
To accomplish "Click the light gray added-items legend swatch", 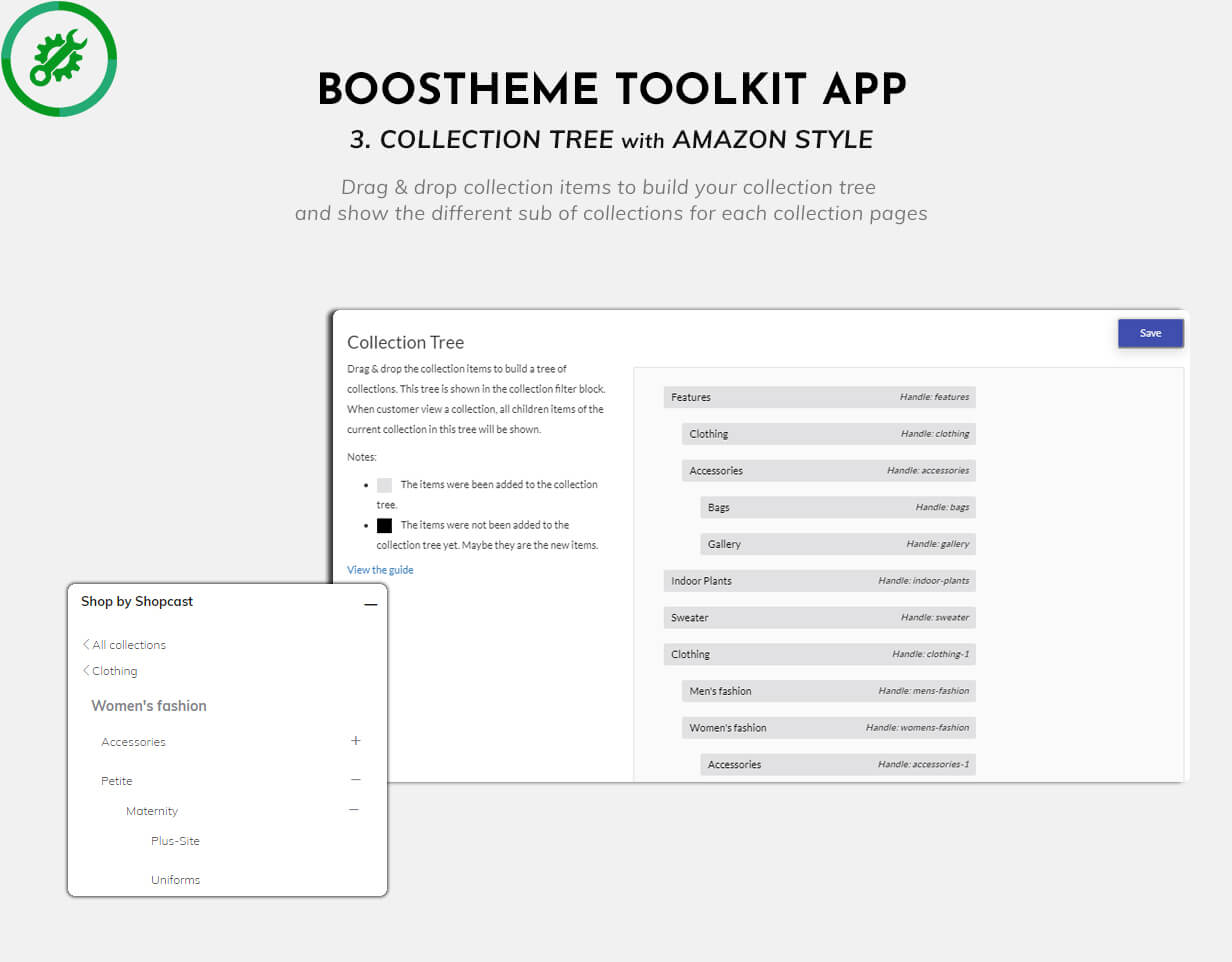I will coord(384,485).
